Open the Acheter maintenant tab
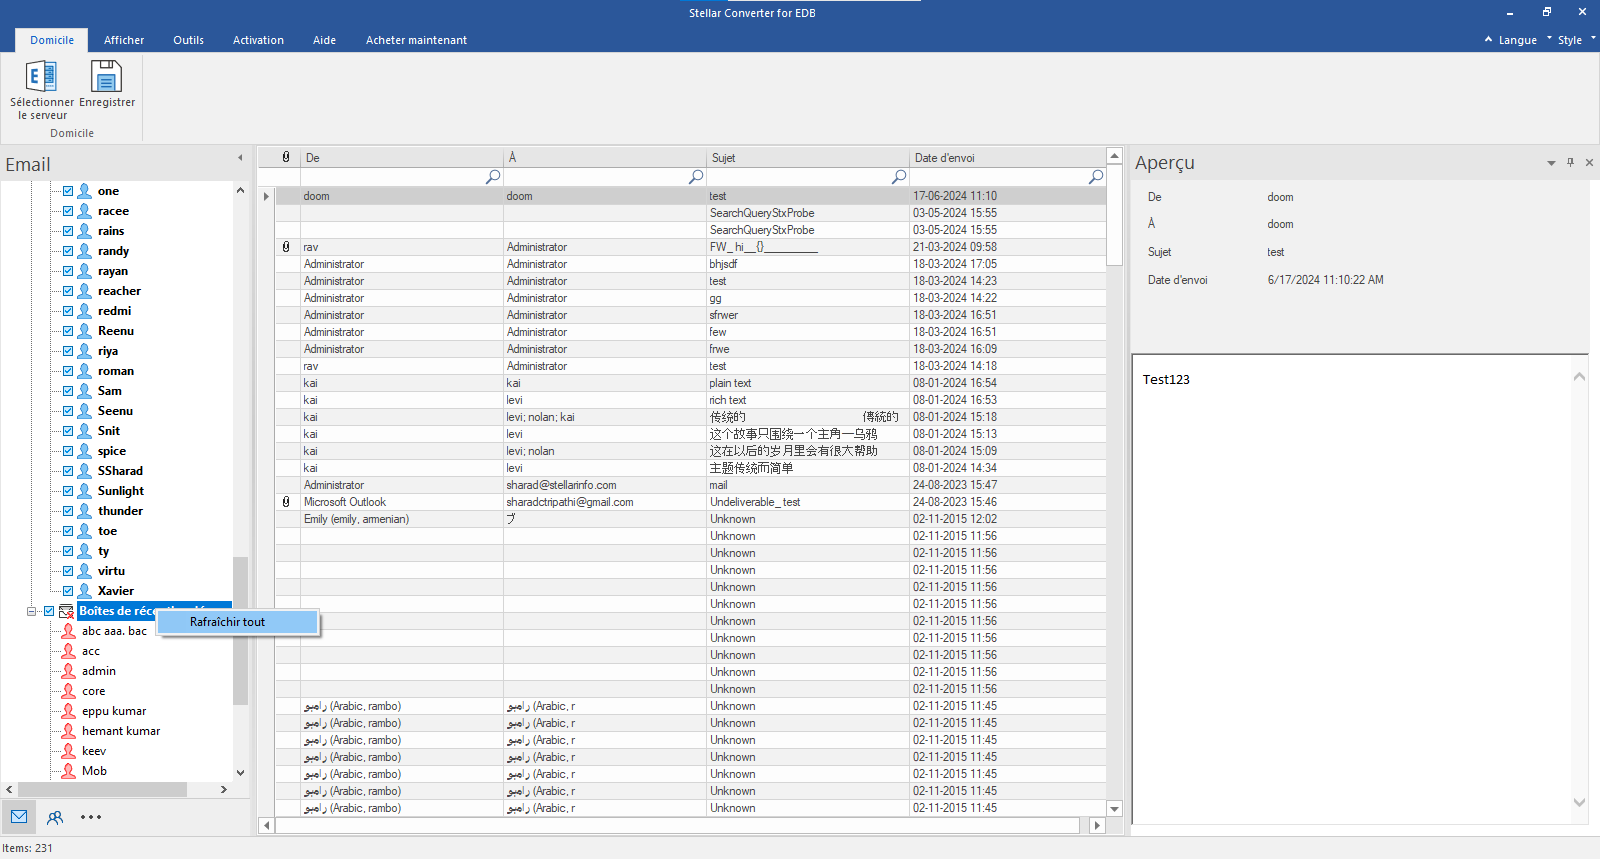The height and width of the screenshot is (859, 1600). tap(416, 40)
